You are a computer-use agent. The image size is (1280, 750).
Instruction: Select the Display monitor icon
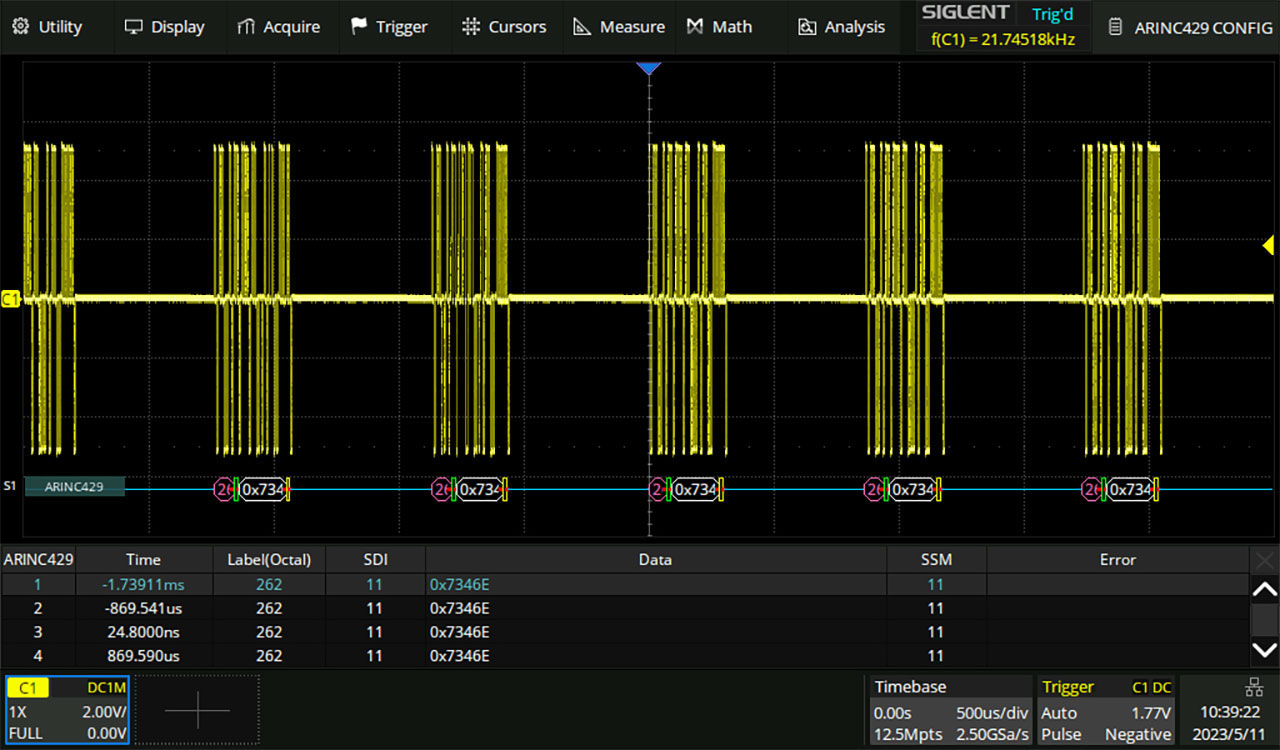[x=133, y=25]
